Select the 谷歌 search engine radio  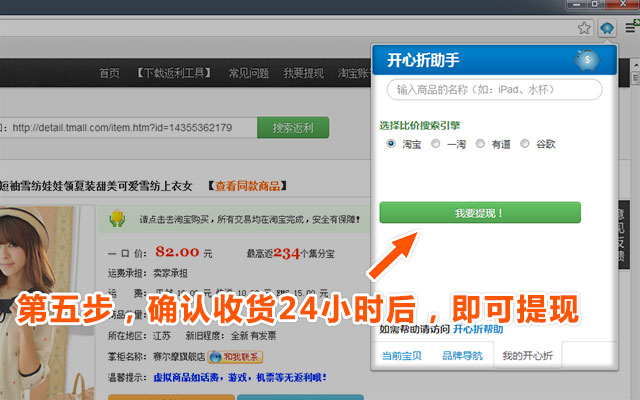point(524,144)
